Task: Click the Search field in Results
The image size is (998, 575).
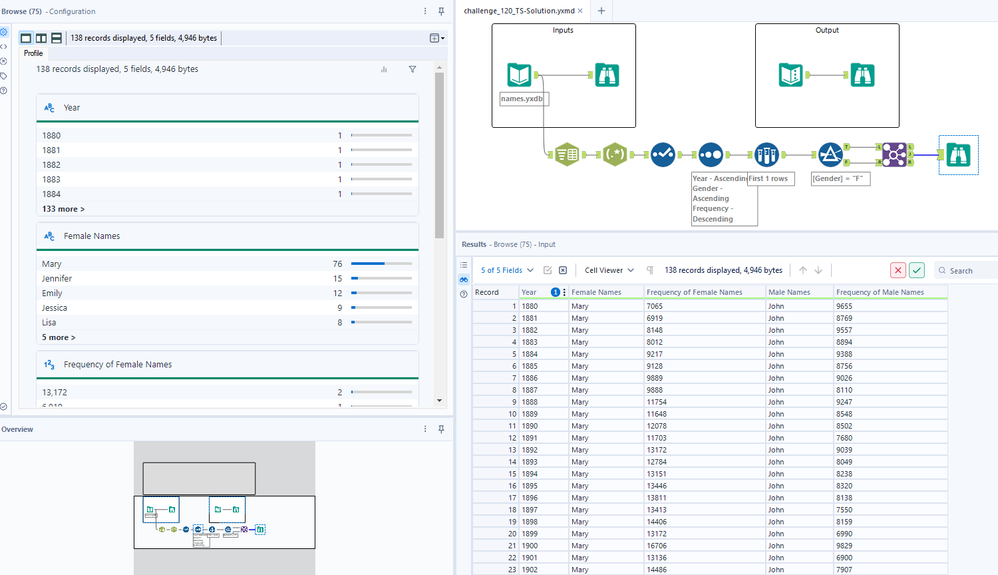Action: tap(972, 270)
